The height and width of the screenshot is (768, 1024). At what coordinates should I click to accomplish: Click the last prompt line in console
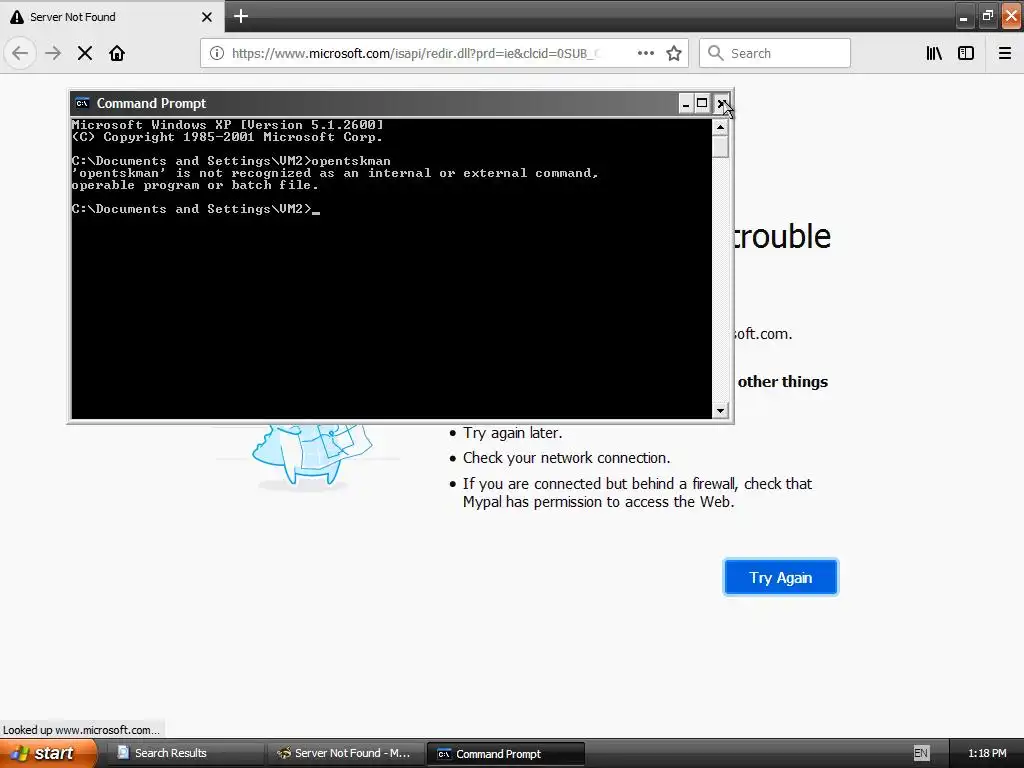coord(196,209)
